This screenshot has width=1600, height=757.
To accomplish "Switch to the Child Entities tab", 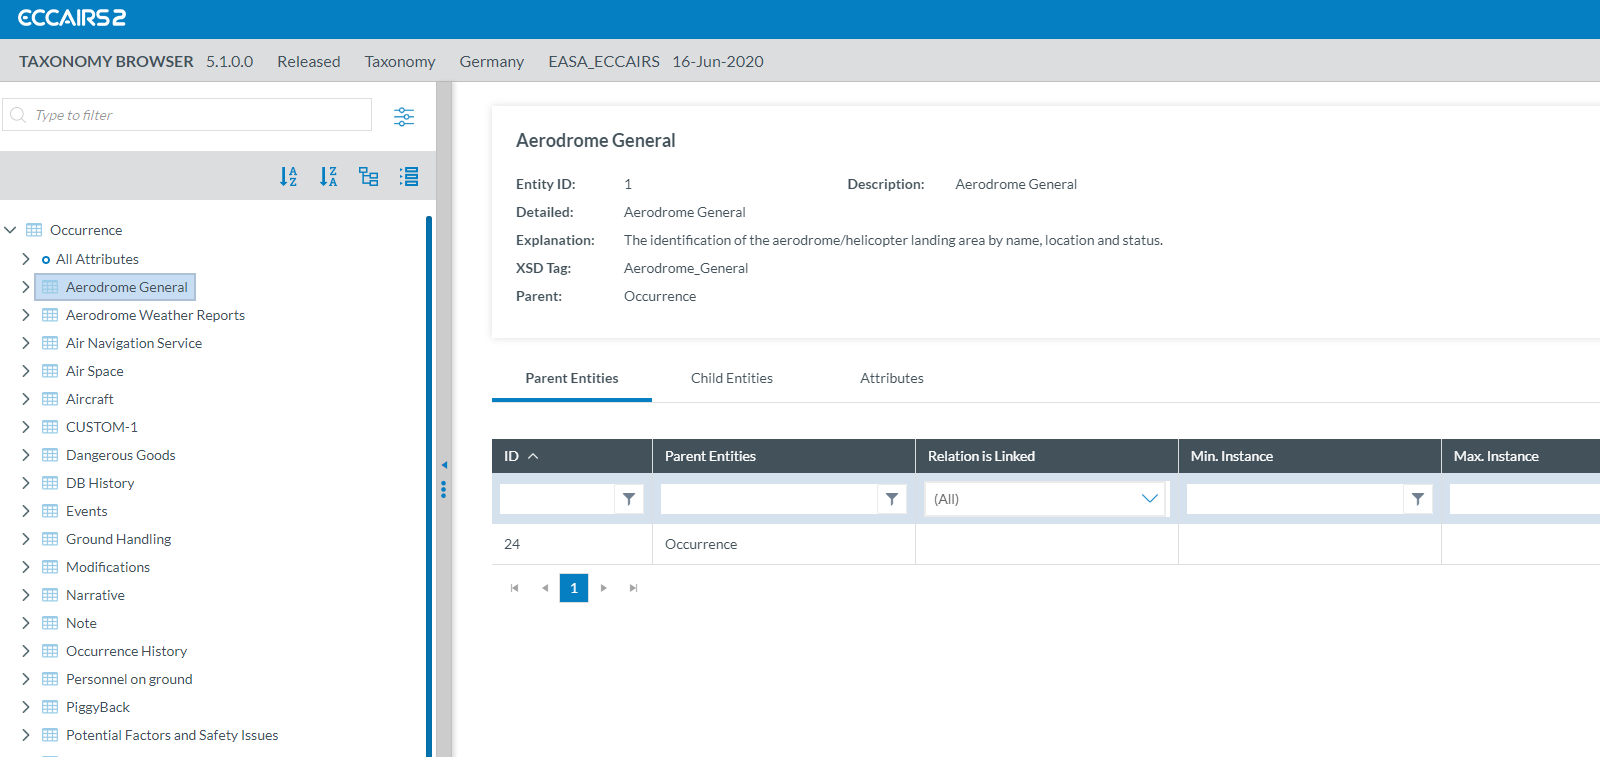I will (731, 378).
